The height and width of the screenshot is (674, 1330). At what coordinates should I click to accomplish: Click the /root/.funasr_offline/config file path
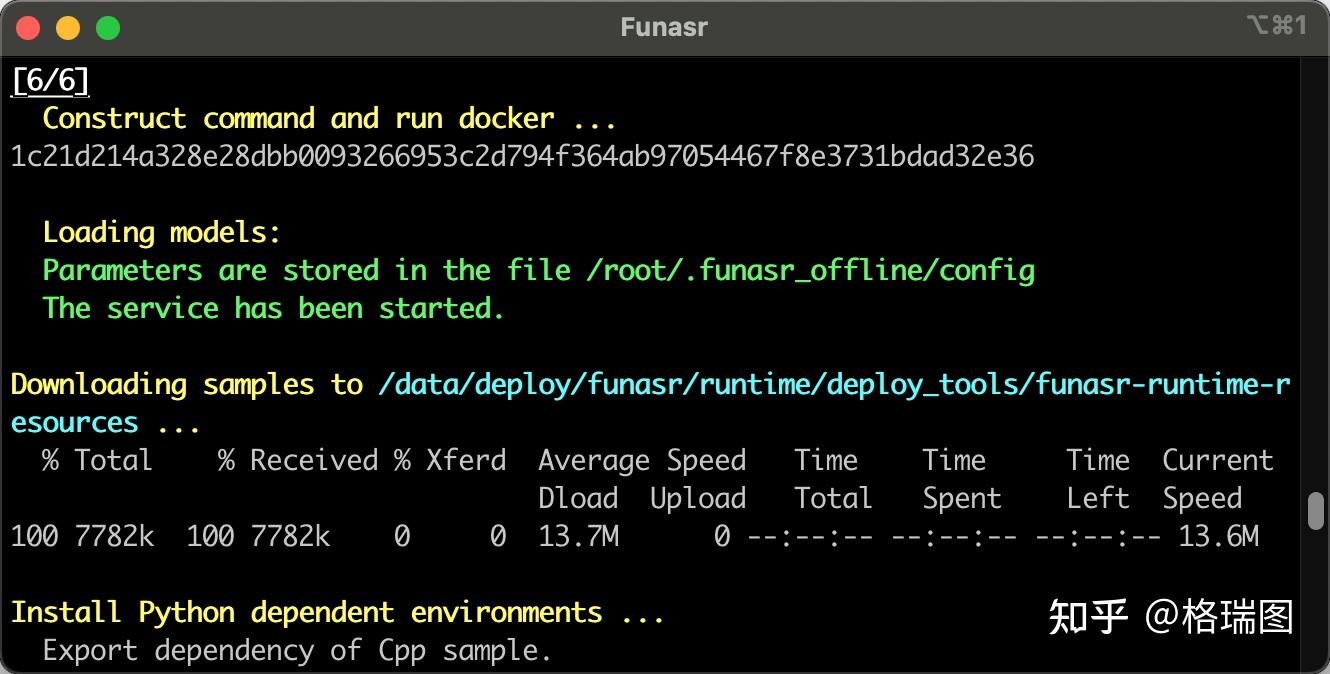click(x=812, y=270)
